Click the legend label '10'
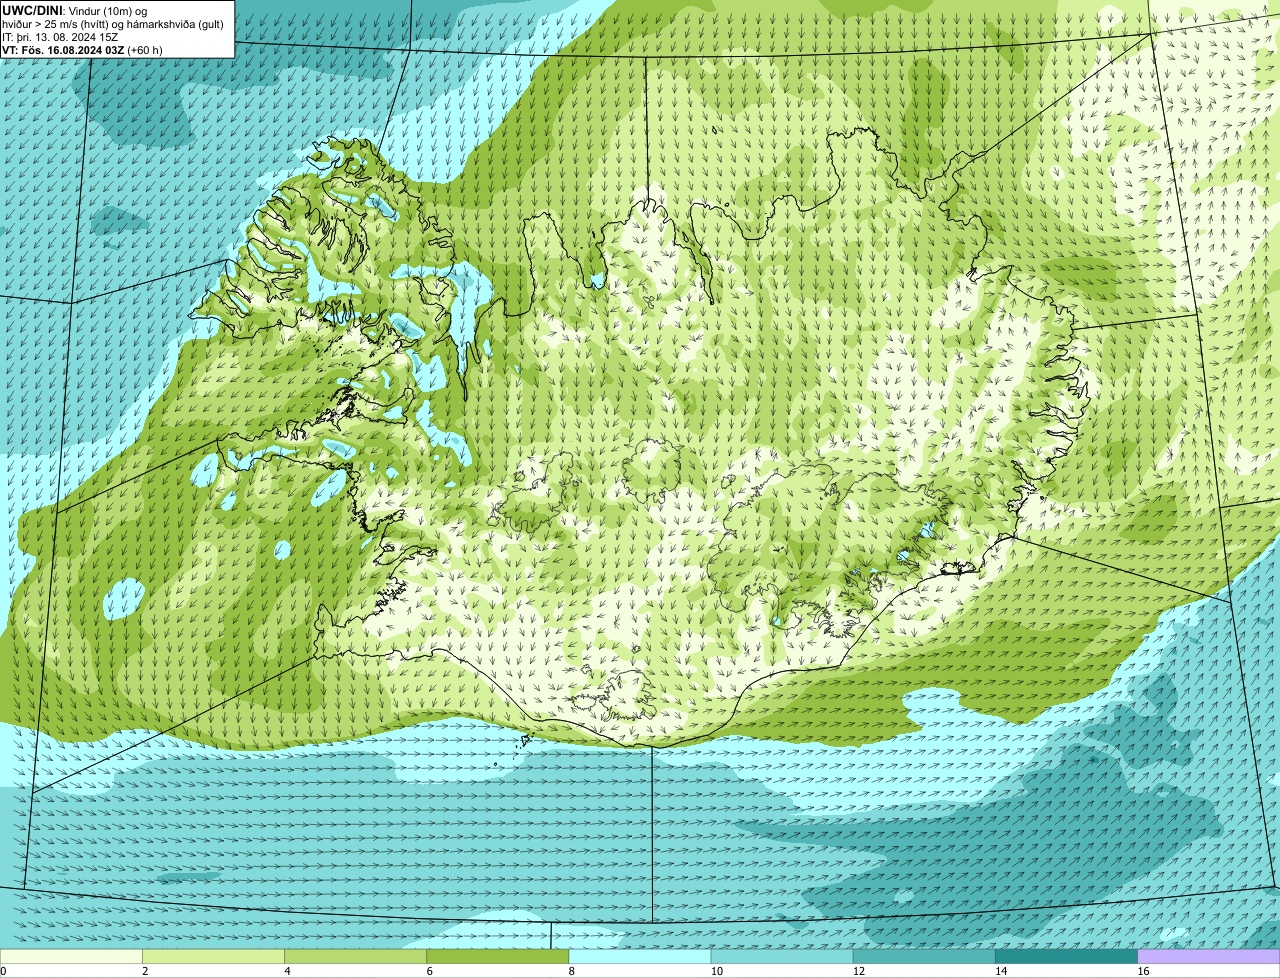This screenshot has height=978, width=1280. (x=716, y=971)
